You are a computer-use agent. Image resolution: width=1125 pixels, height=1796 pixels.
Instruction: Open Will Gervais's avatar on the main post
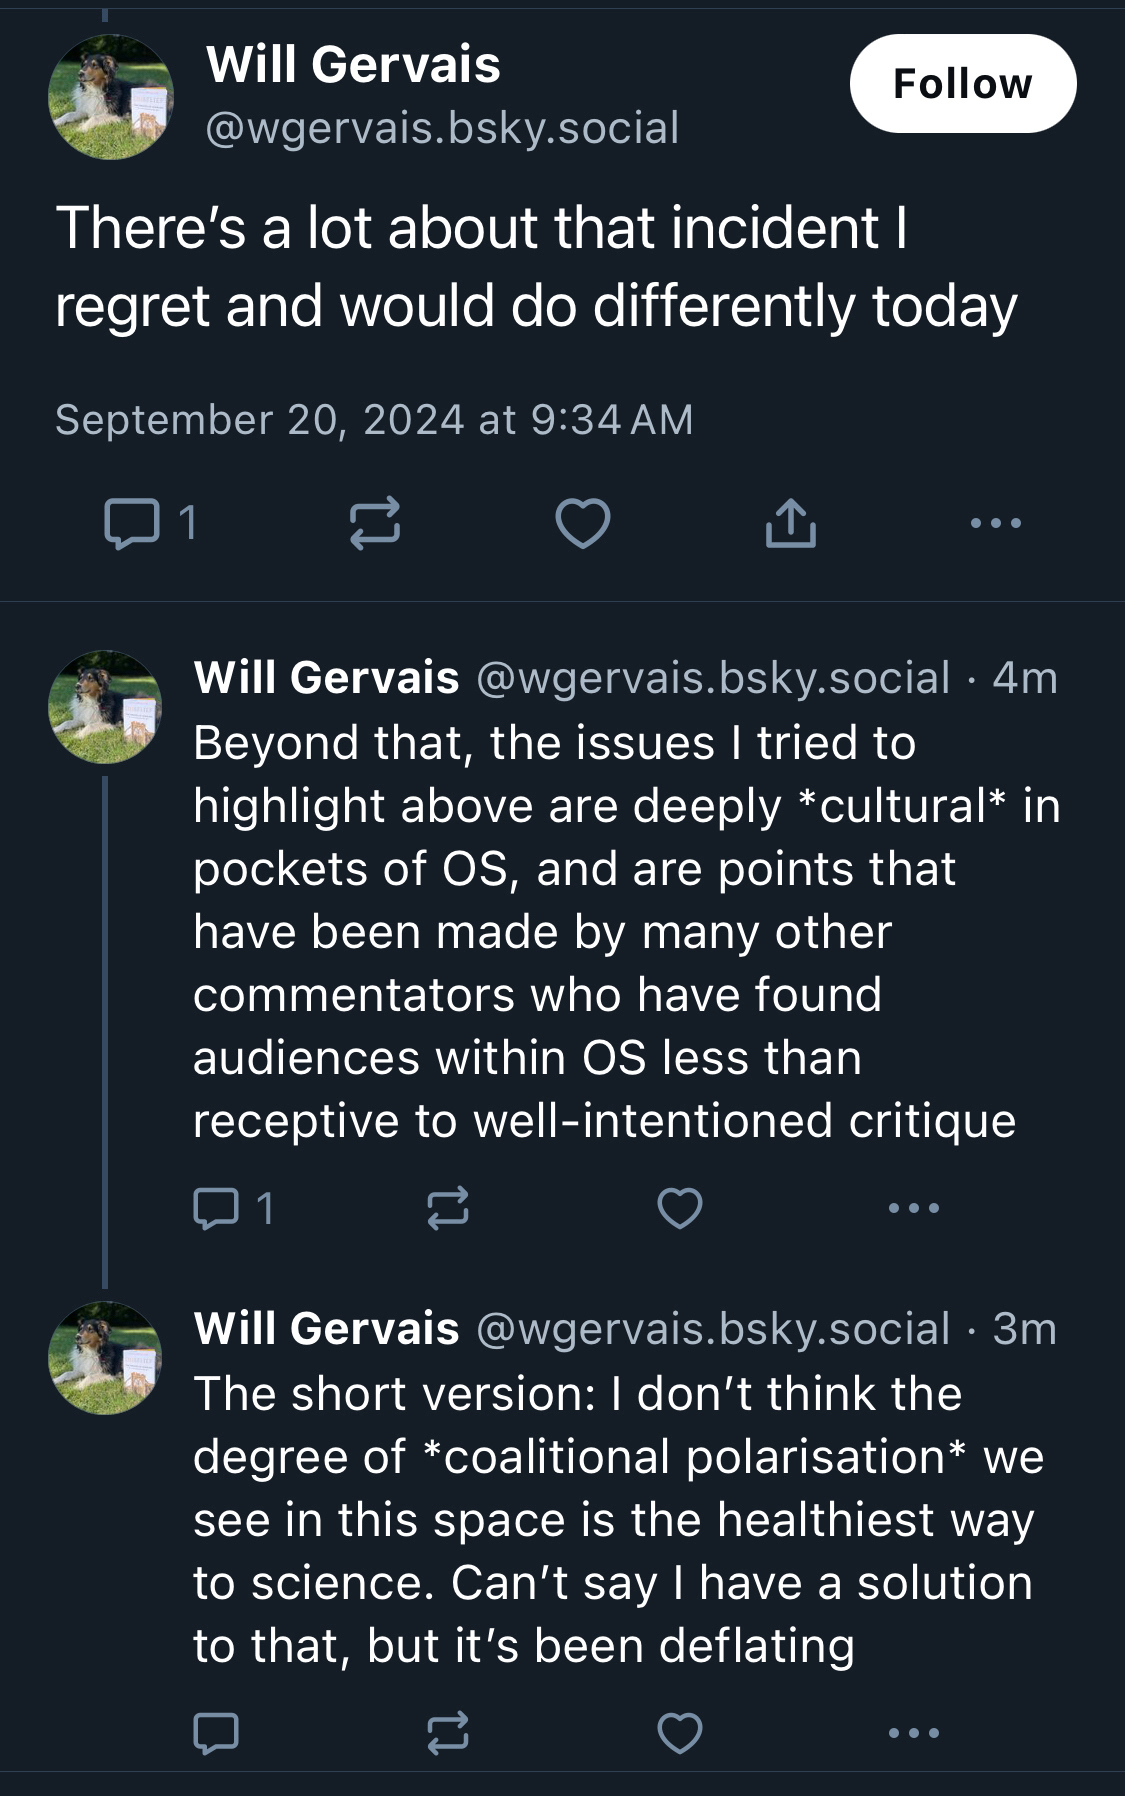tap(111, 97)
